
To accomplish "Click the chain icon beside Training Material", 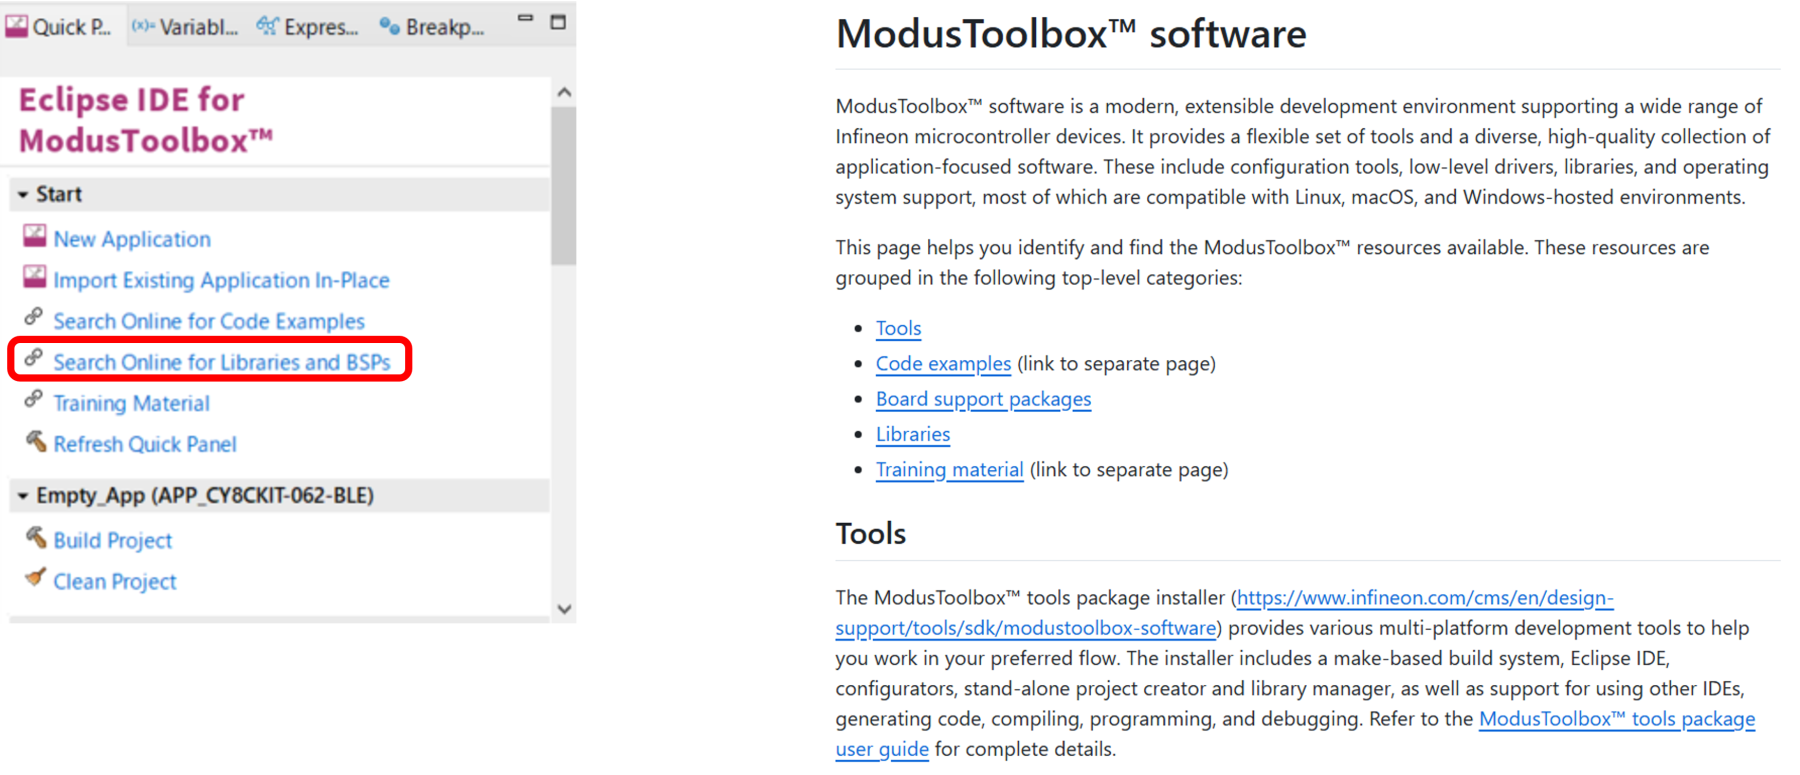I will click(x=34, y=400).
